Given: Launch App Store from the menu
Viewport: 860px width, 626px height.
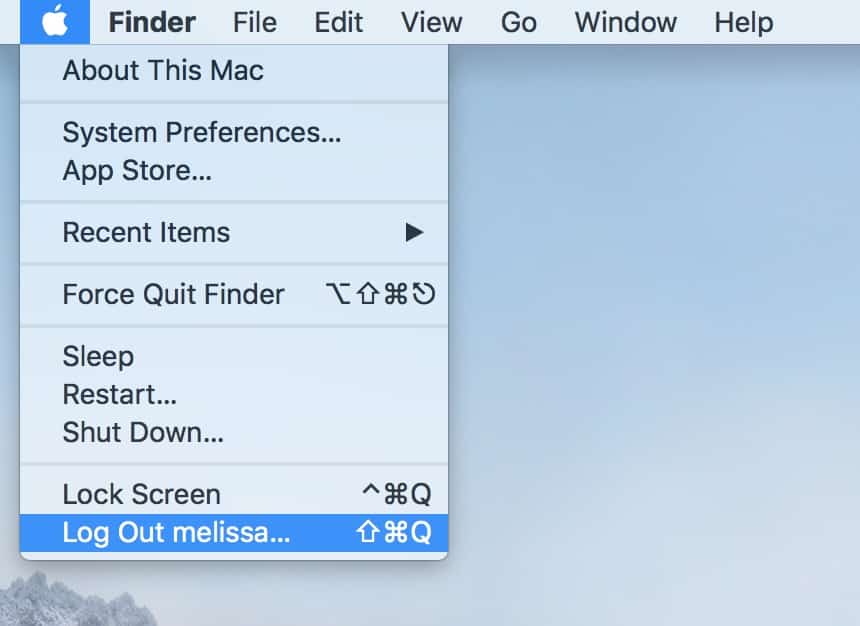Looking at the screenshot, I should click(137, 171).
